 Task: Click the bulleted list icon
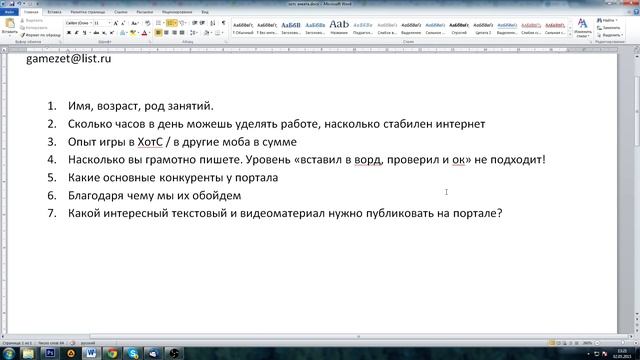click(x=159, y=23)
